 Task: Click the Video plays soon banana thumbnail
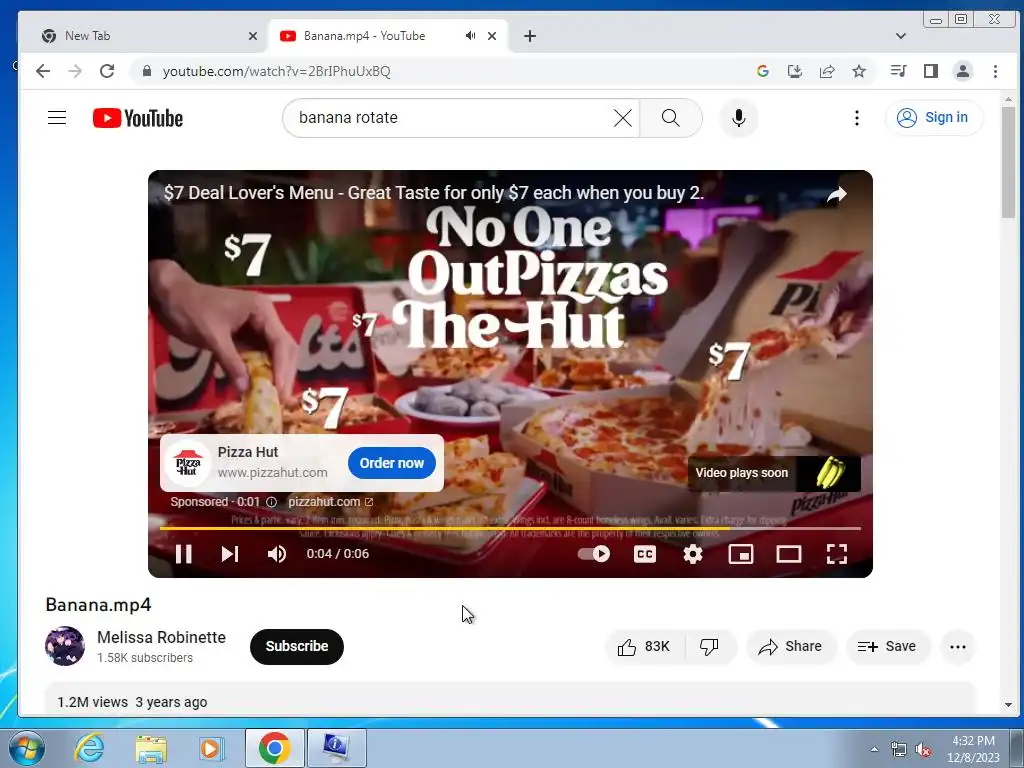pyautogui.click(x=829, y=473)
